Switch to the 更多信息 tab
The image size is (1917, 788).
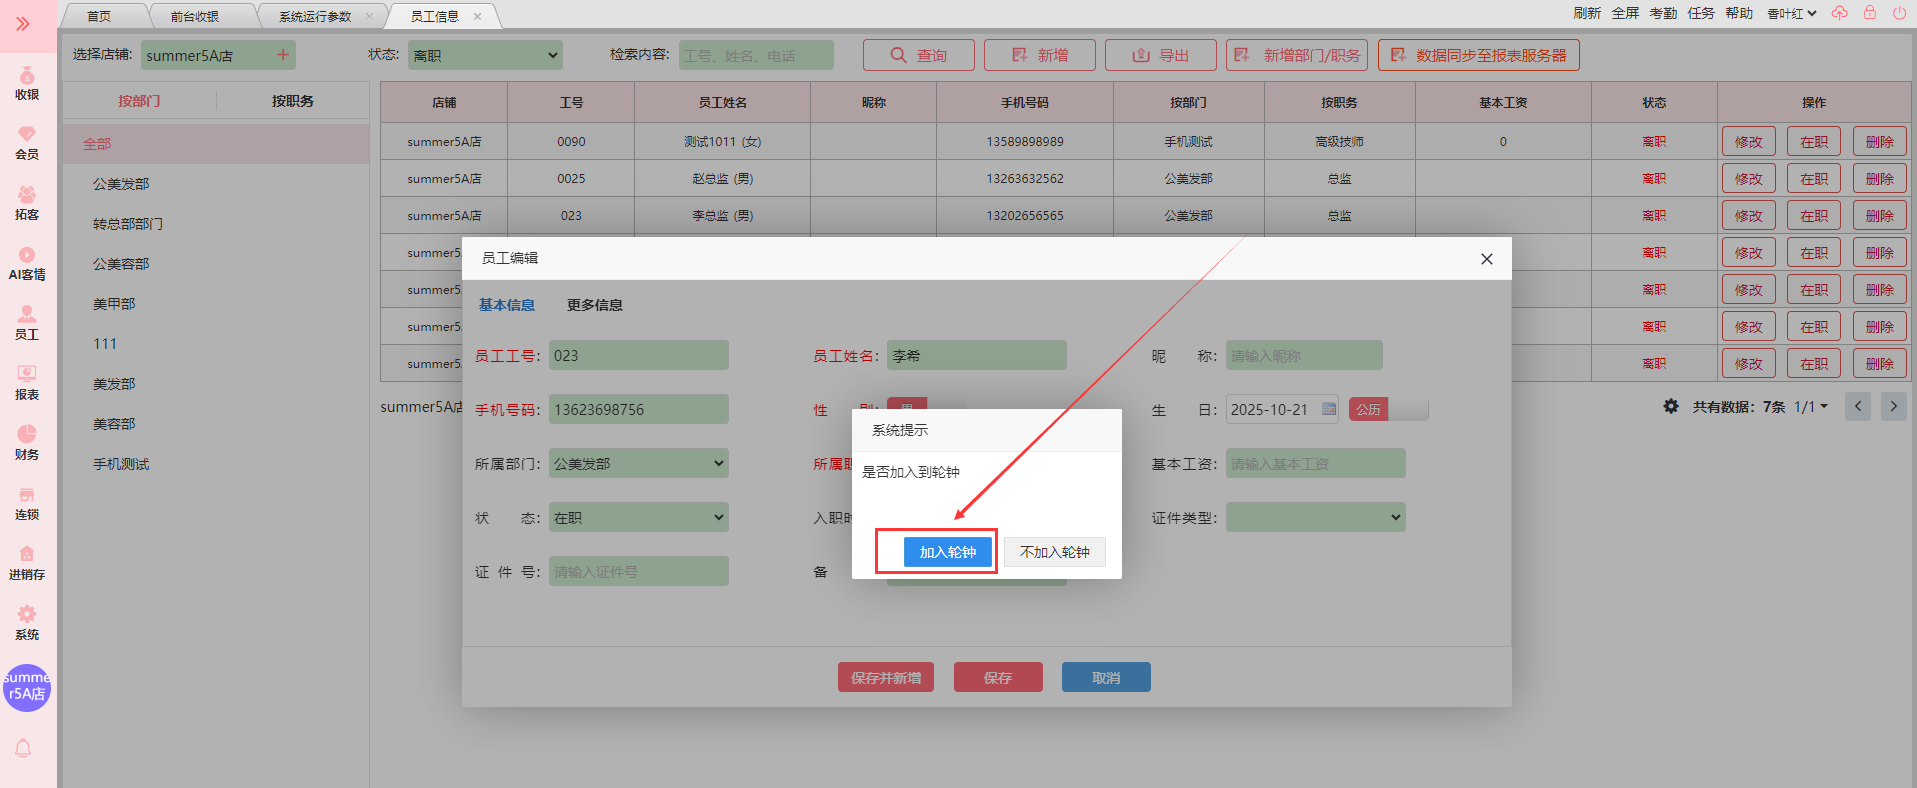coord(594,305)
